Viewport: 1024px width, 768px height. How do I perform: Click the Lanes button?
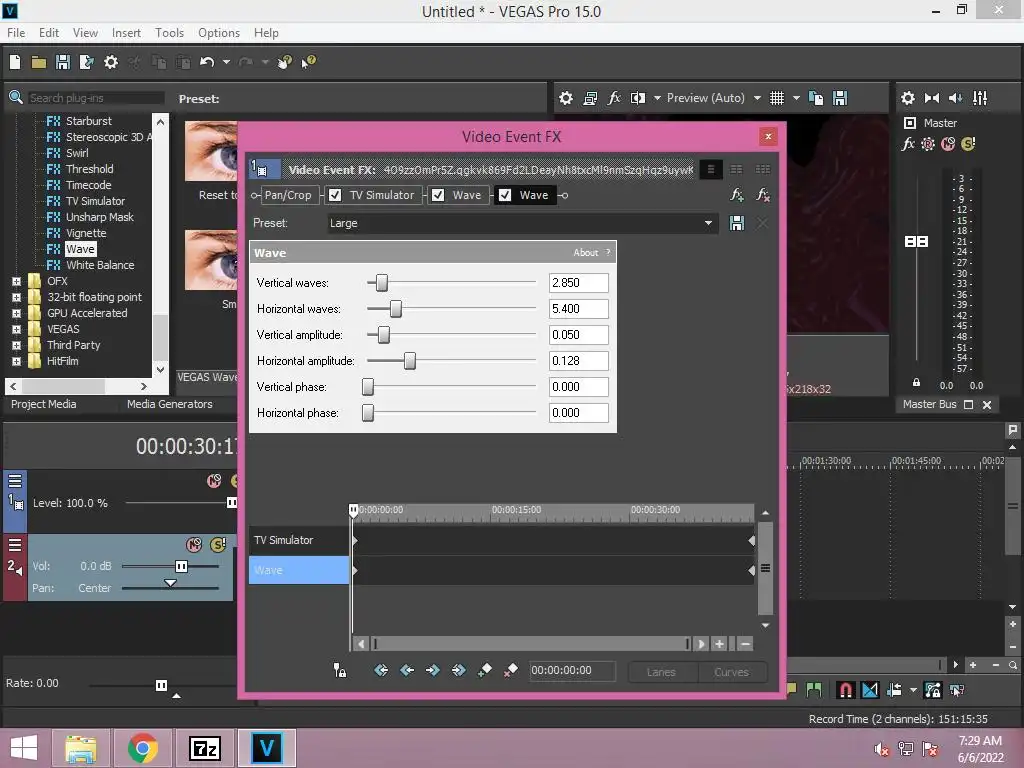662,672
